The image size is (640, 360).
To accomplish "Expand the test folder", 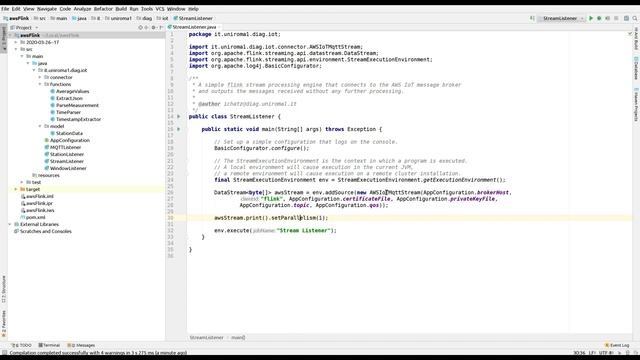I will click(x=22, y=182).
